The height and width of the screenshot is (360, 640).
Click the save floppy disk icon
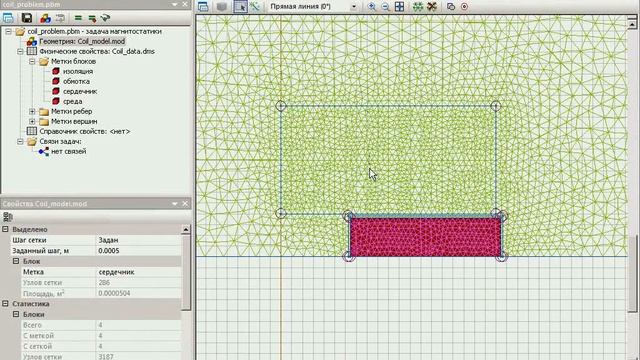[x=27, y=18]
